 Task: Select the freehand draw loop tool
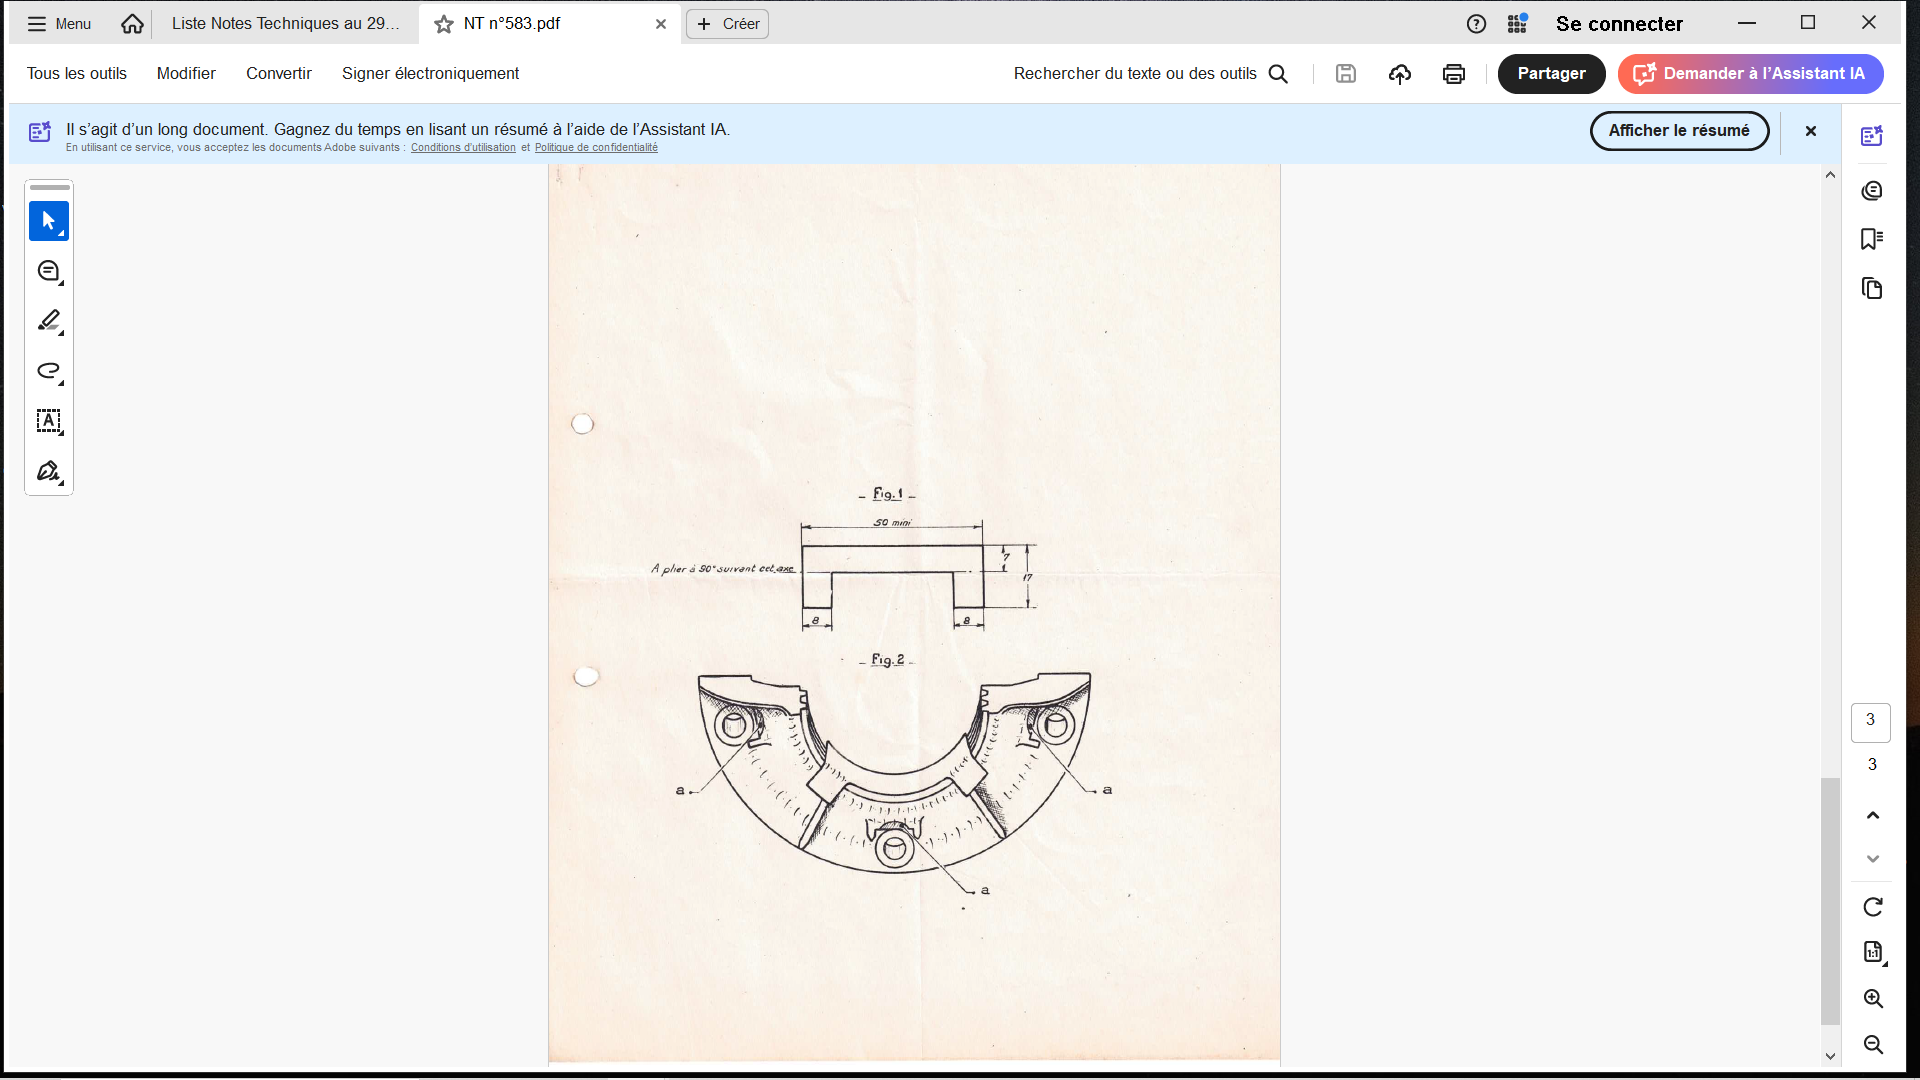48,371
